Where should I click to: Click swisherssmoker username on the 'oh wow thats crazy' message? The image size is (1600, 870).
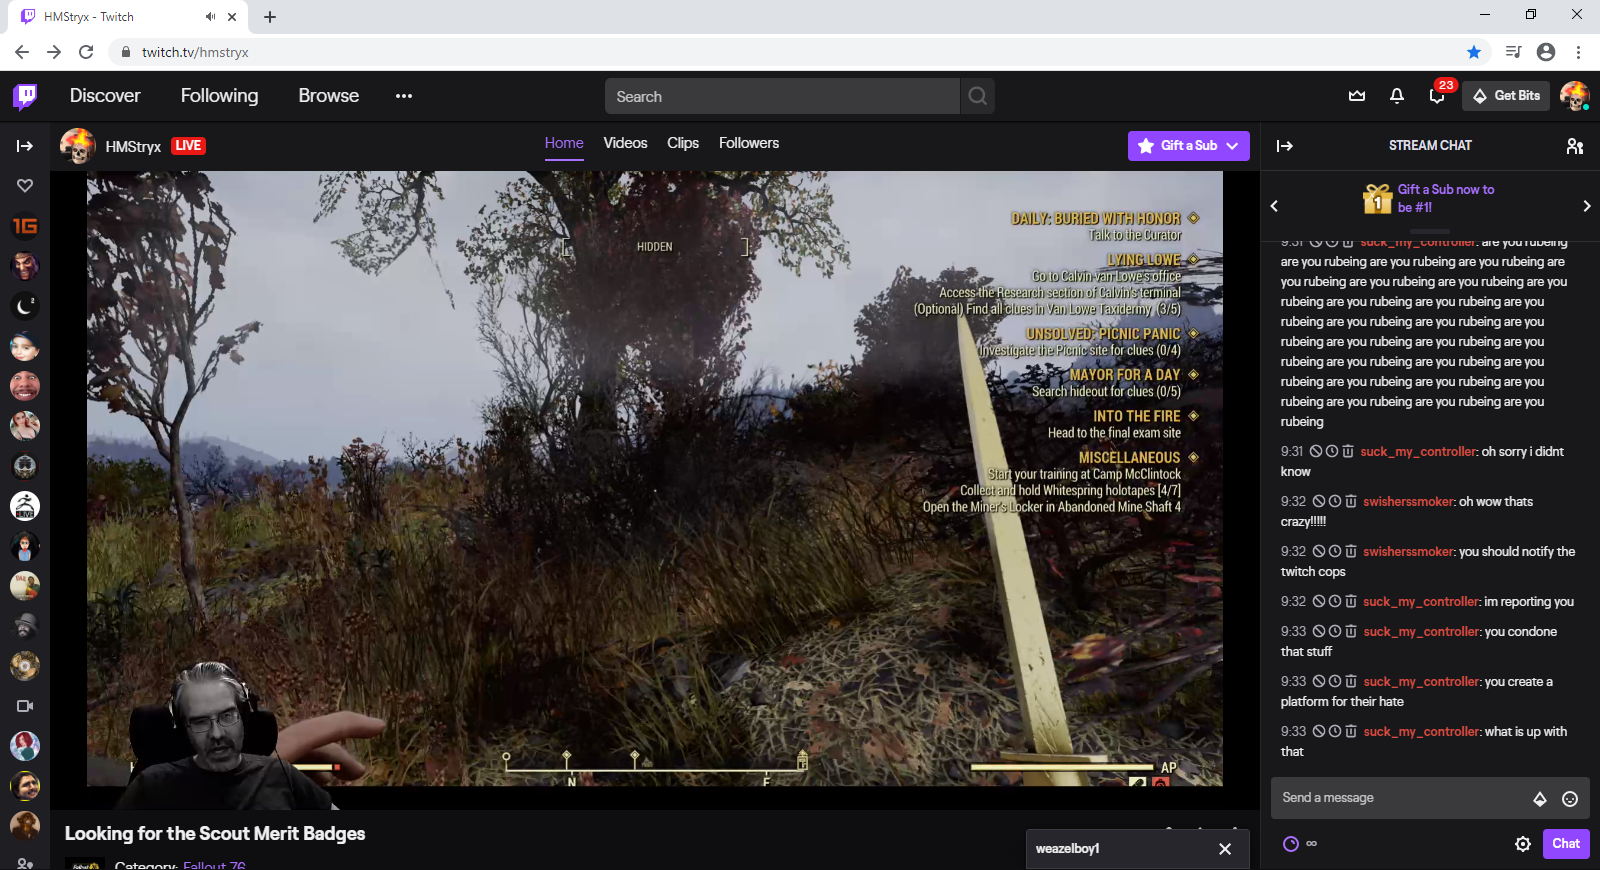point(1408,501)
